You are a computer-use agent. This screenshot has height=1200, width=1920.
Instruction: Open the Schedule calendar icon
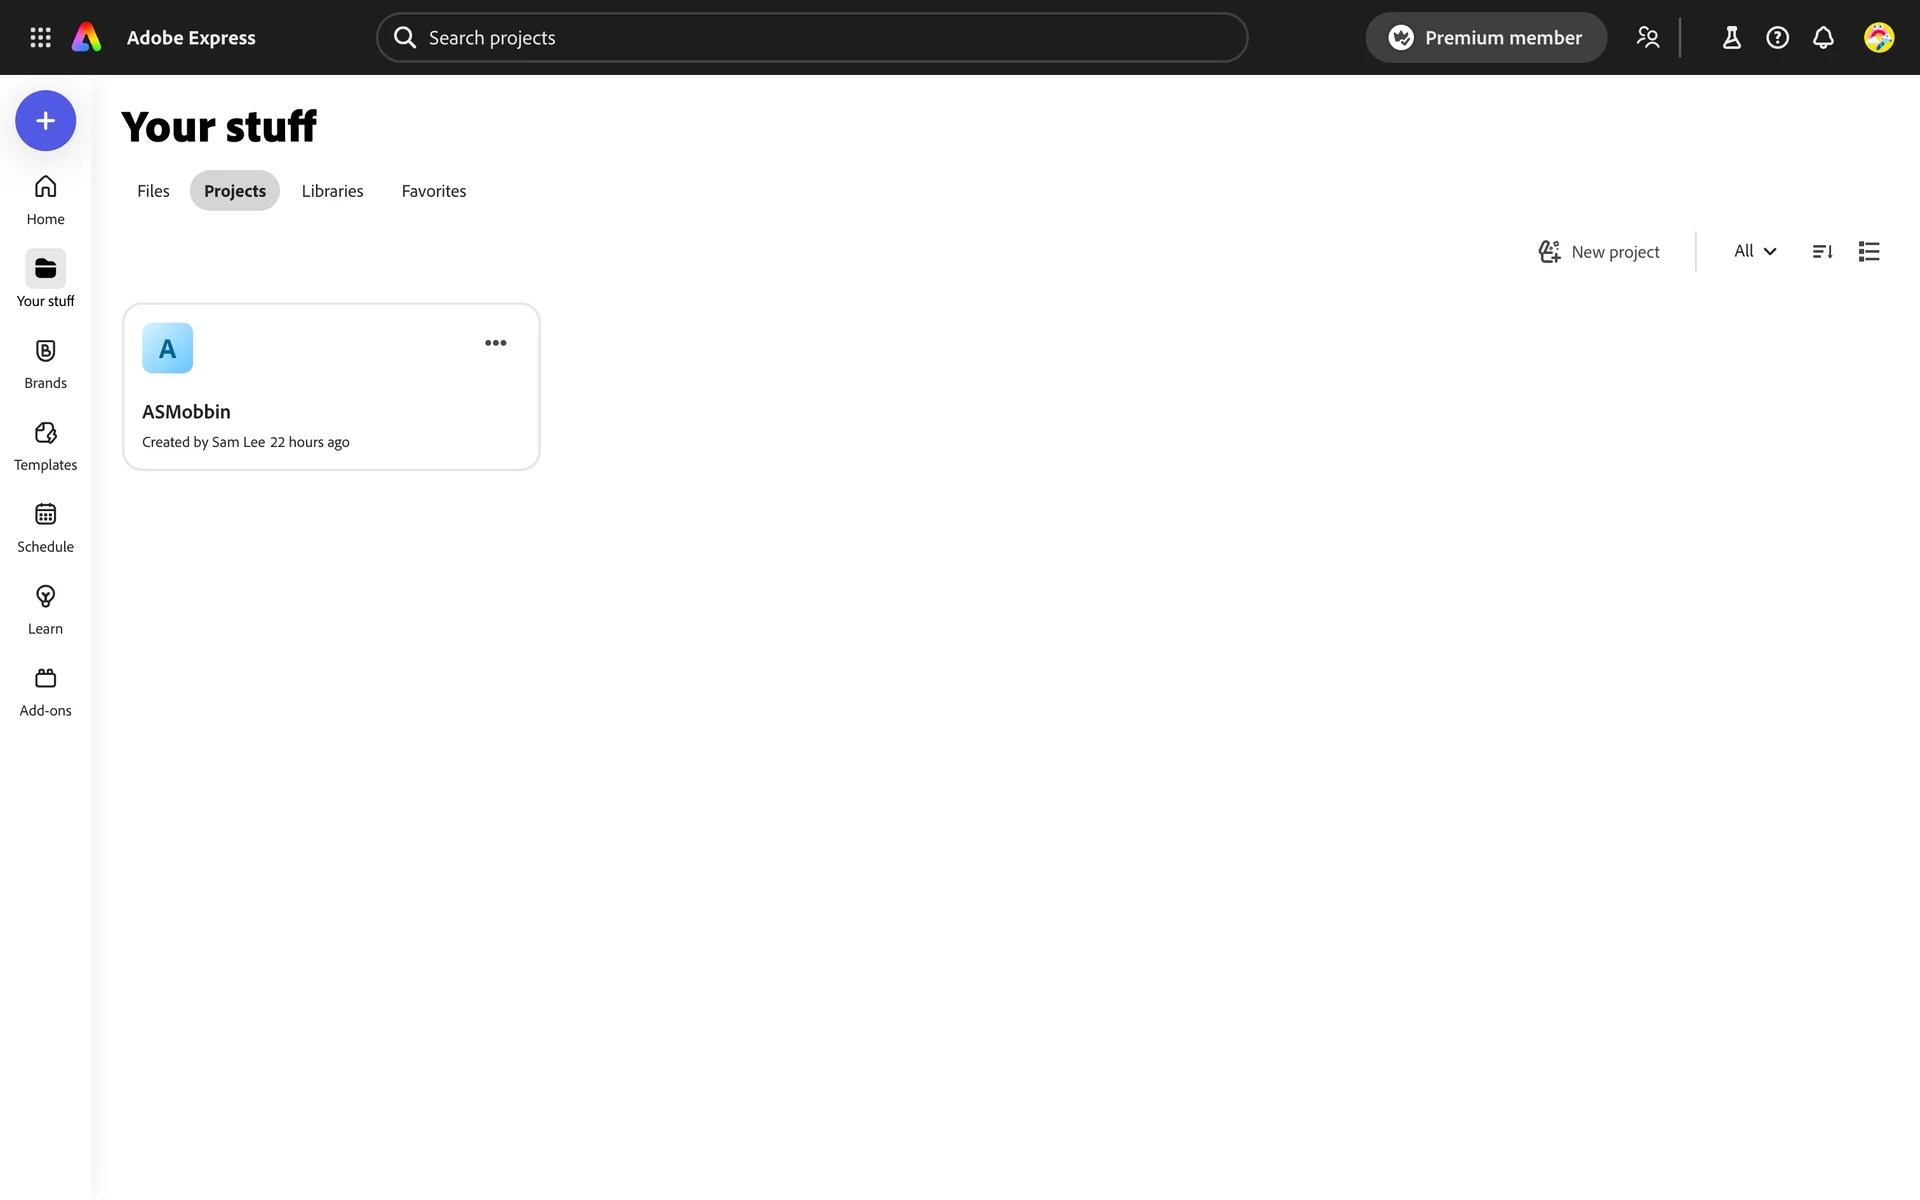point(45,527)
